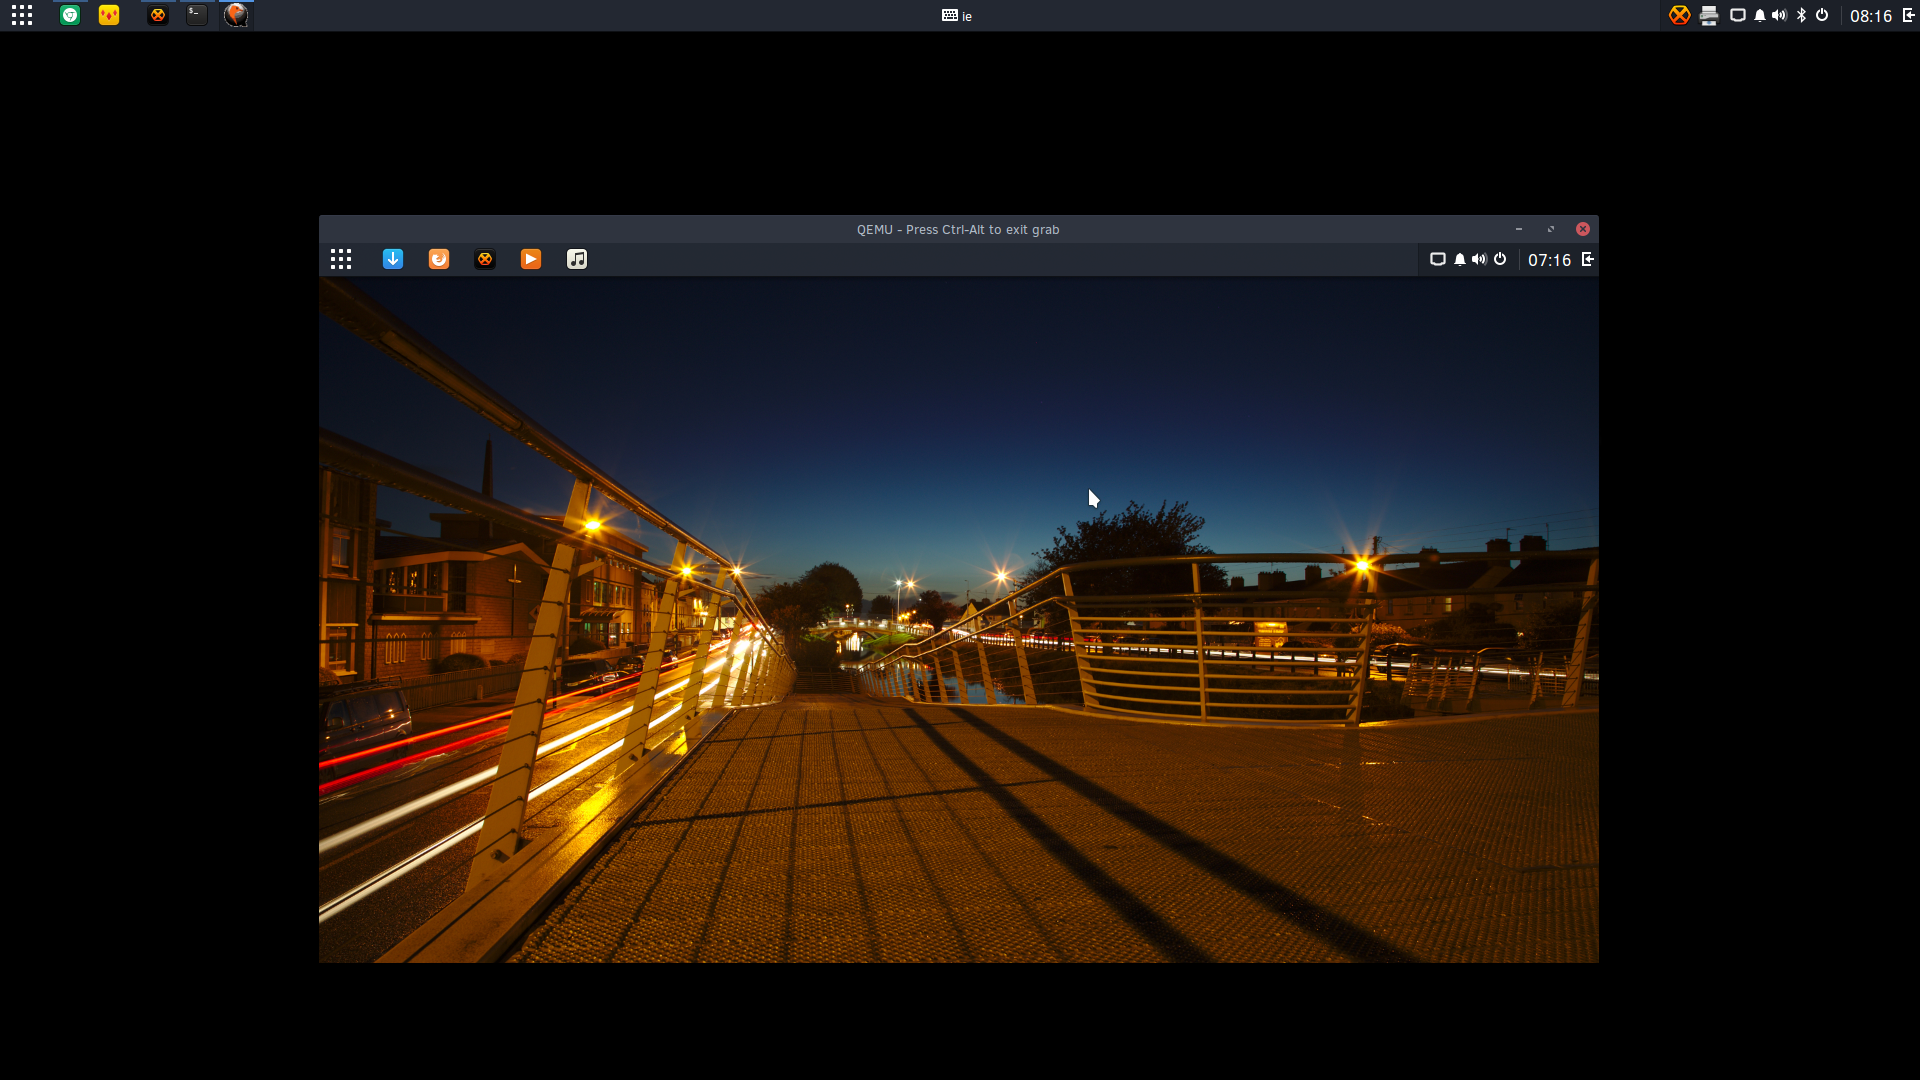Open the host applications grid menu
This screenshot has height=1080, width=1920.
[22, 15]
